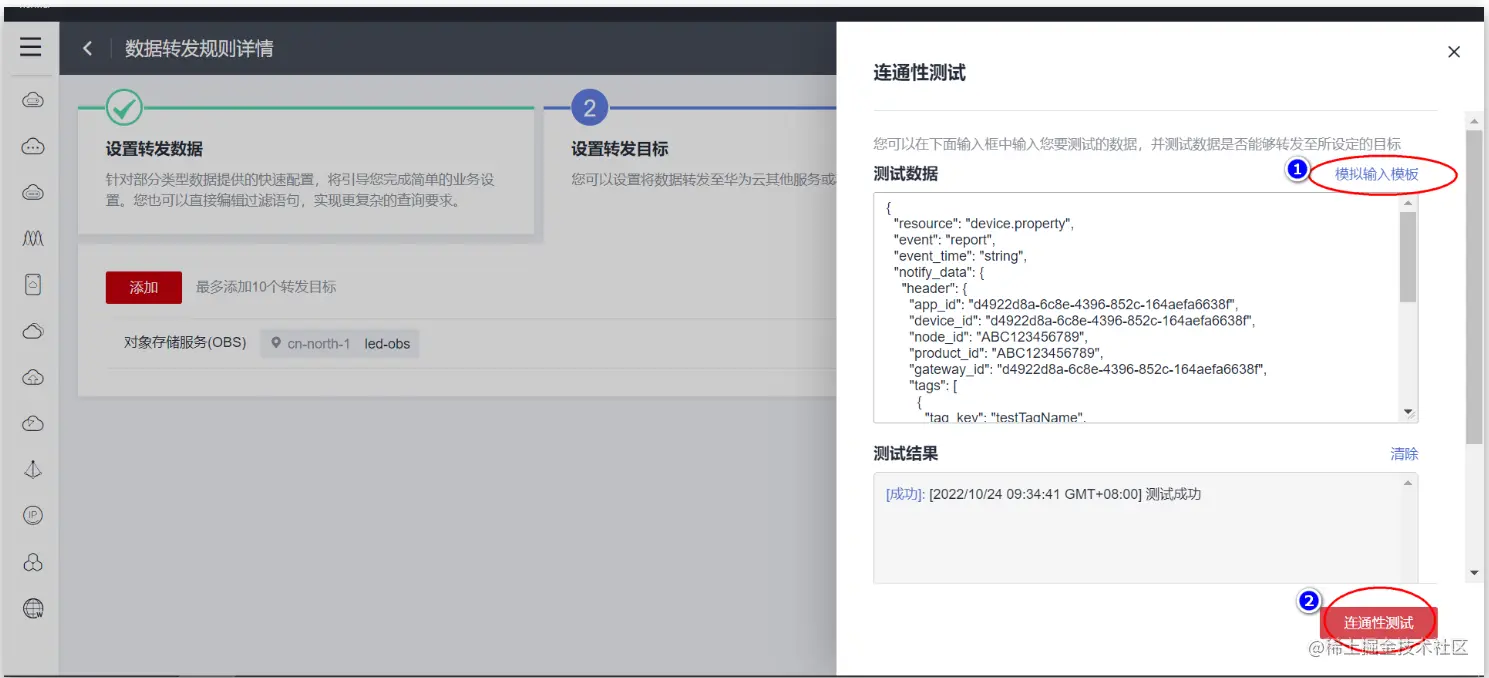Click the location pin next to cn-north-1

[276, 343]
